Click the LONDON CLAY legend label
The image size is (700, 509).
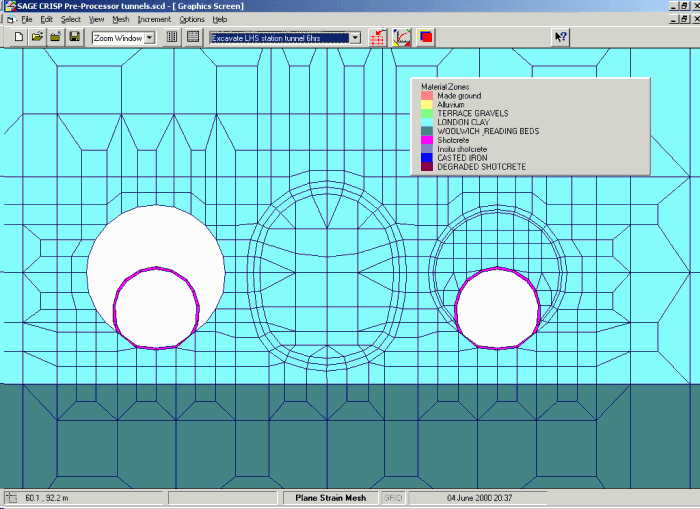463,122
